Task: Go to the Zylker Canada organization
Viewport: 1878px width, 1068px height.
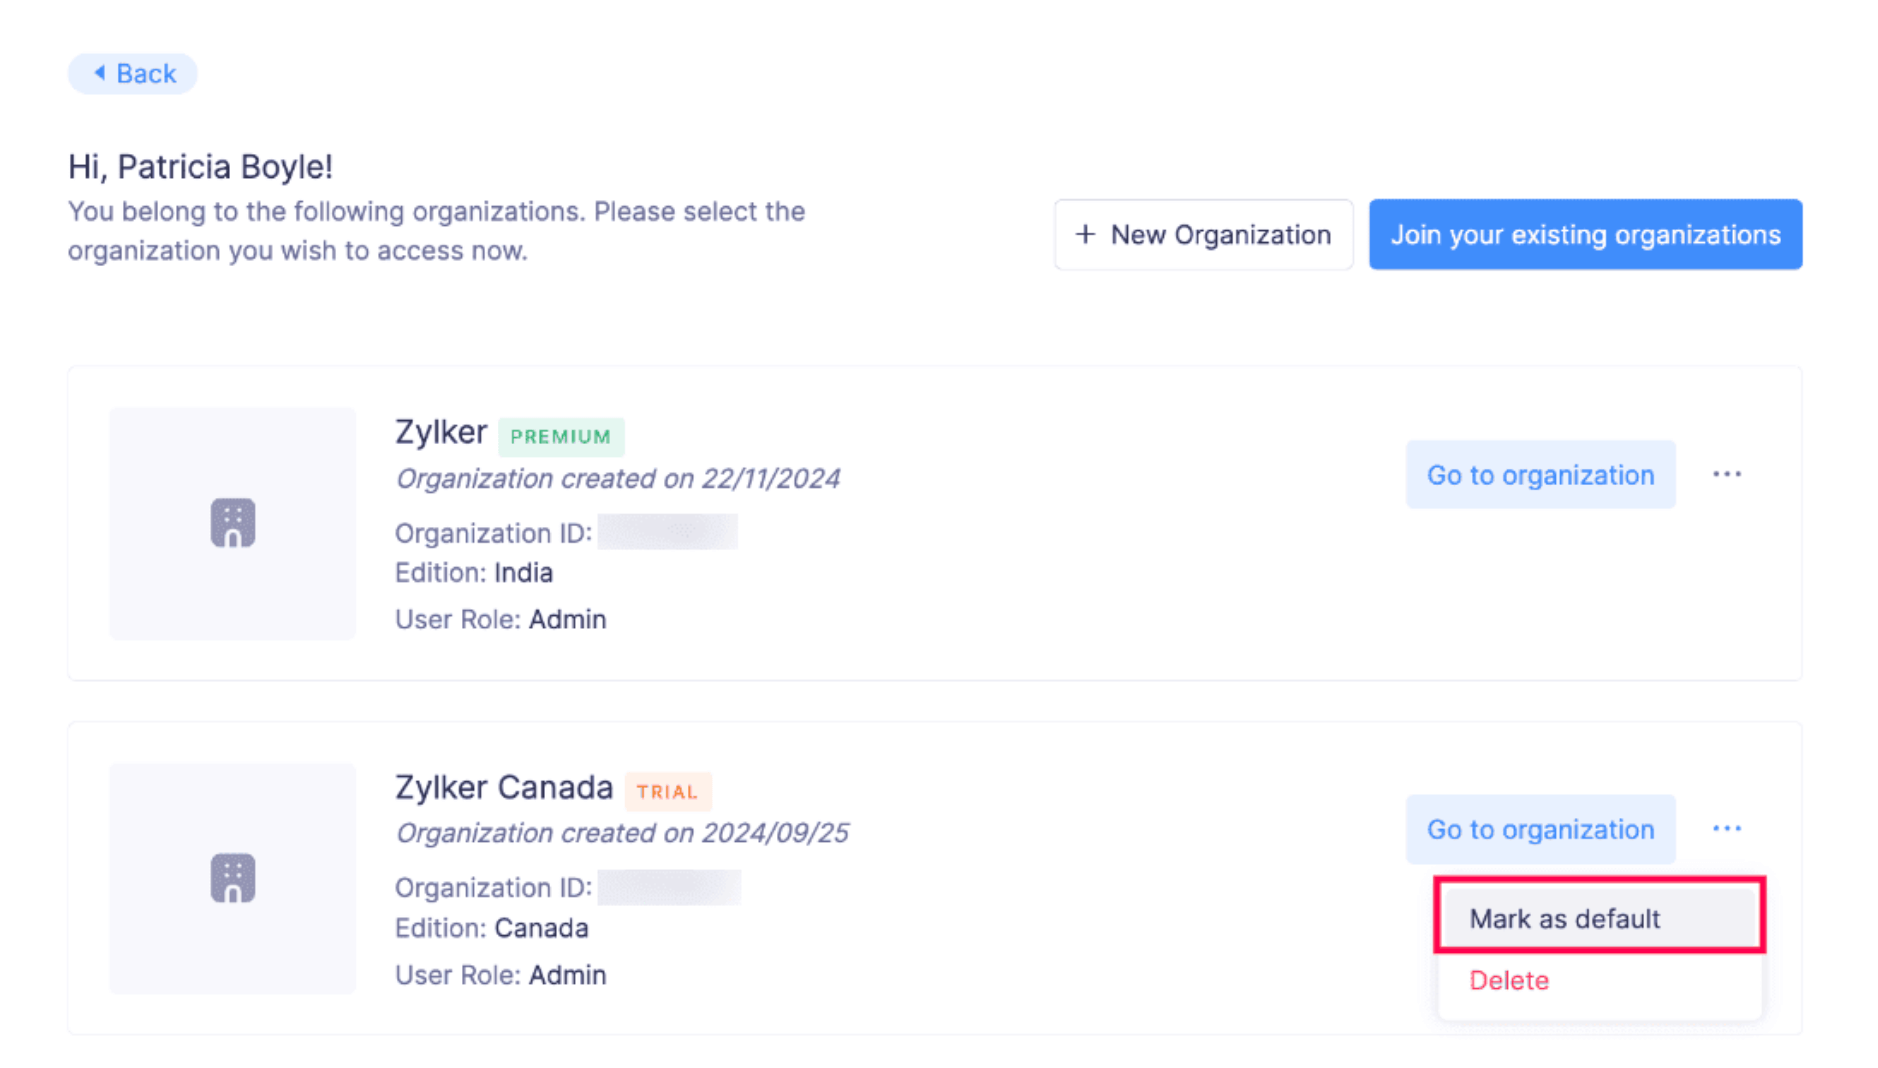Action: [x=1540, y=828]
